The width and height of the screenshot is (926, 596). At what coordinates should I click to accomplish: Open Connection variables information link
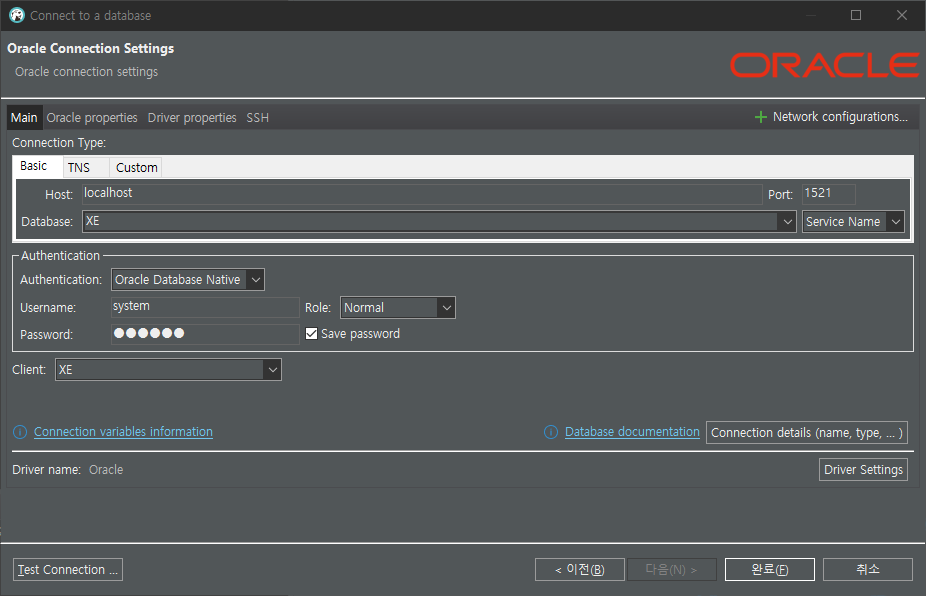[x=123, y=432]
